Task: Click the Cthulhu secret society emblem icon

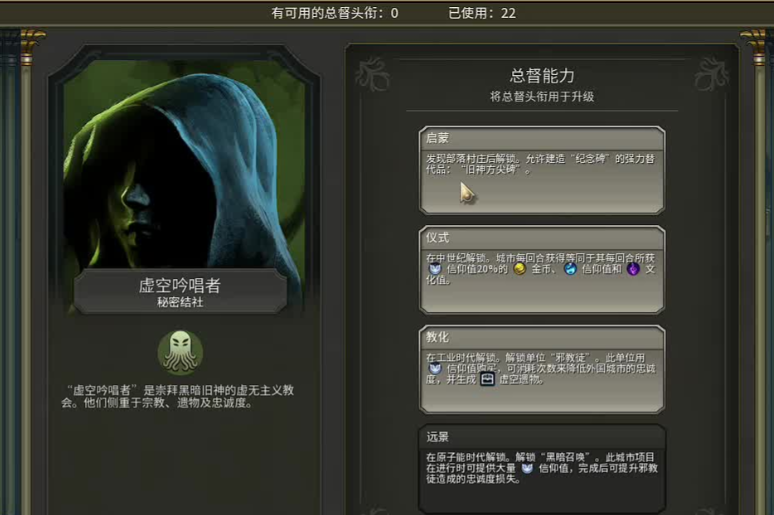Action: 180,353
